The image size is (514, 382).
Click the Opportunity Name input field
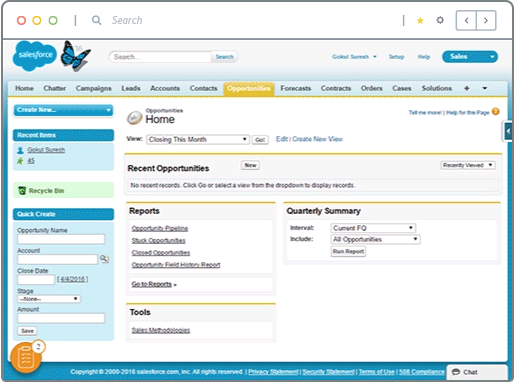click(x=61, y=239)
